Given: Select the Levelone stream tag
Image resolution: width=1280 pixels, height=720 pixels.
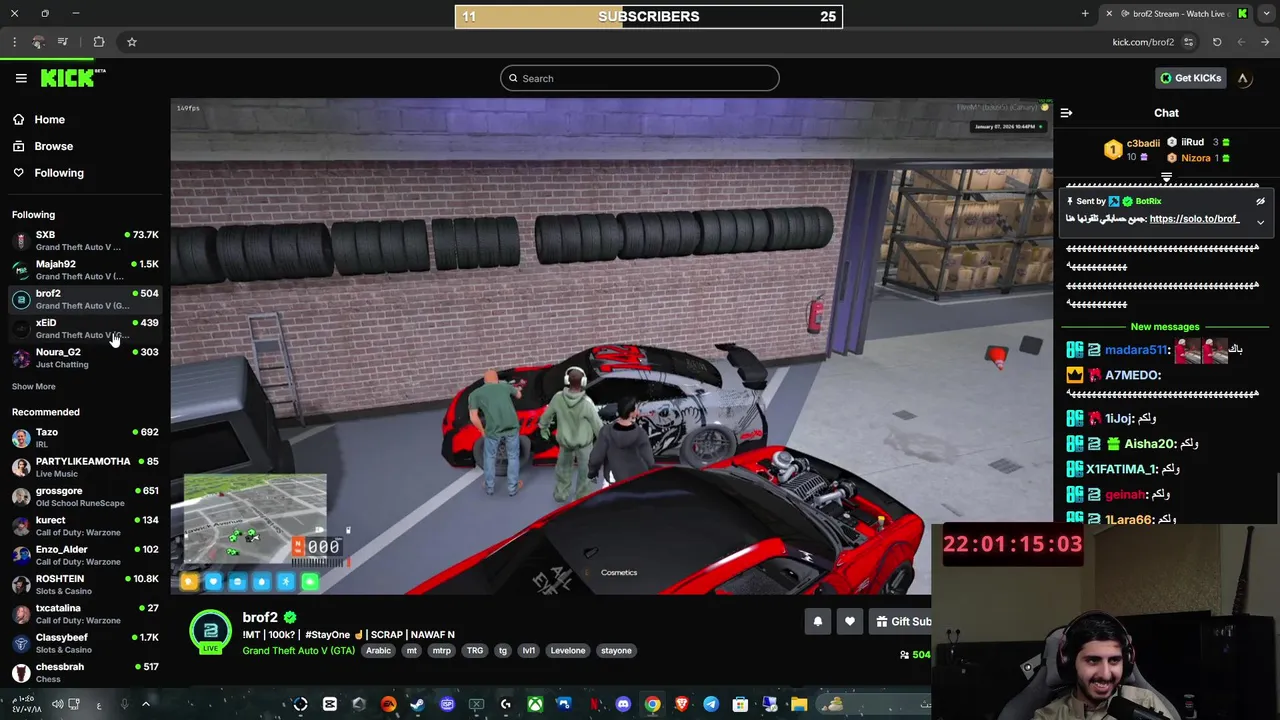Looking at the screenshot, I should coord(567,650).
